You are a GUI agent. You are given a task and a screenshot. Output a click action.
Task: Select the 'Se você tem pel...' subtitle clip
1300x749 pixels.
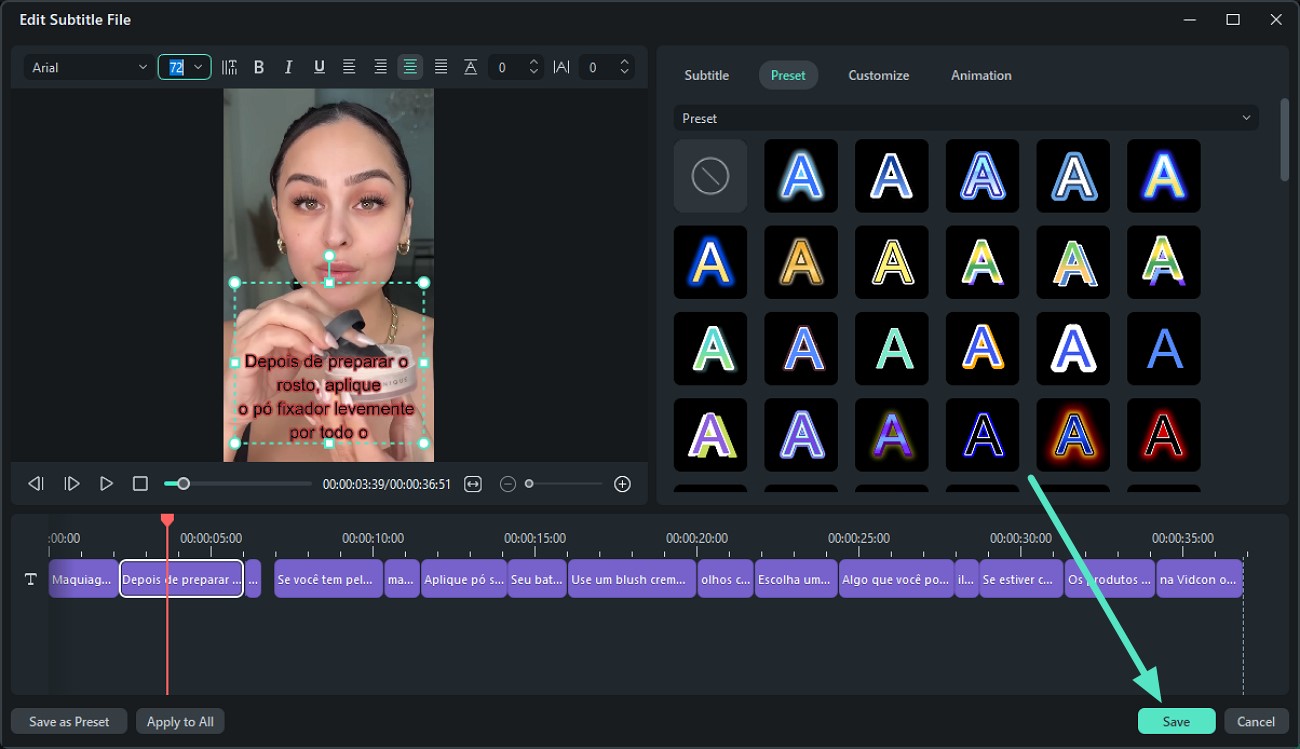(x=329, y=579)
